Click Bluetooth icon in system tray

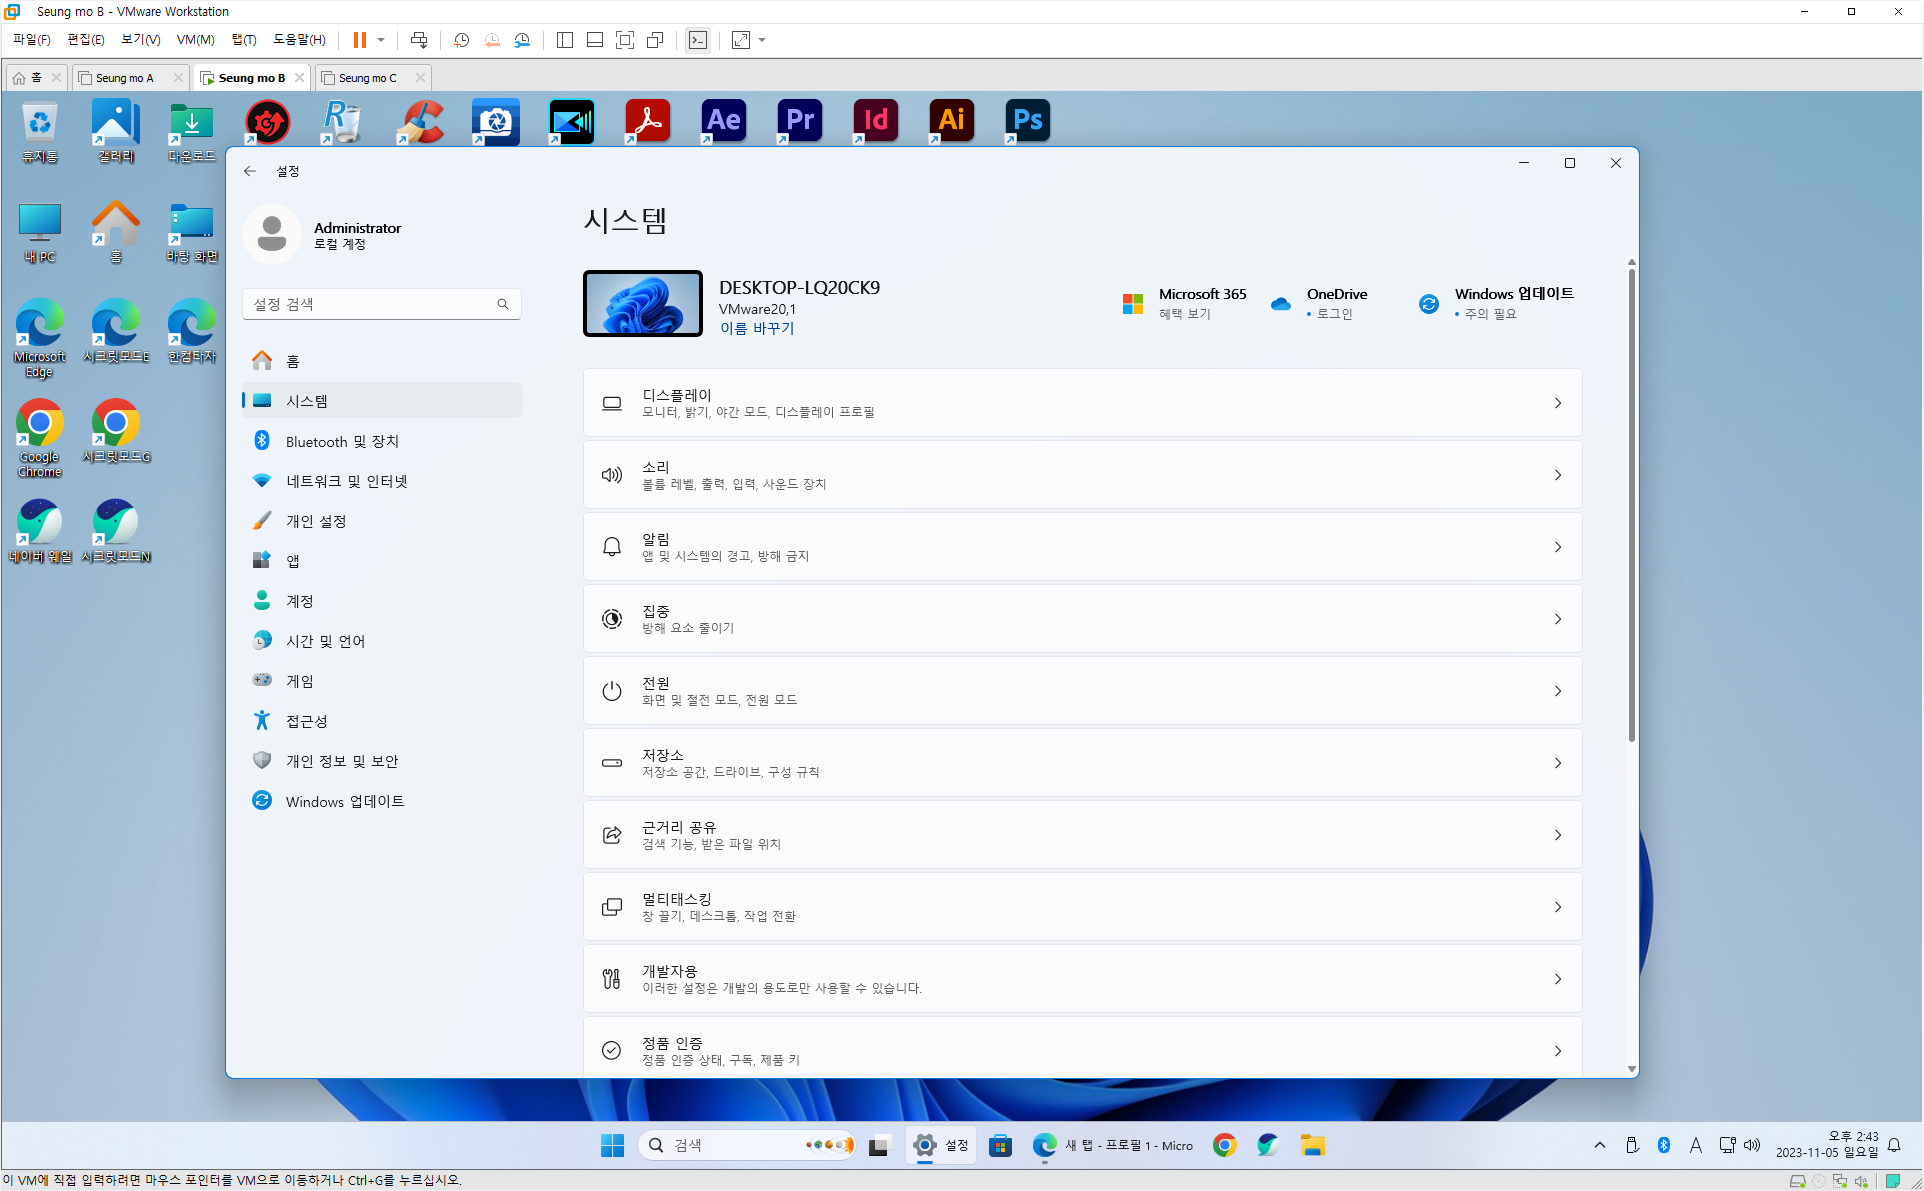pyautogui.click(x=1664, y=1145)
